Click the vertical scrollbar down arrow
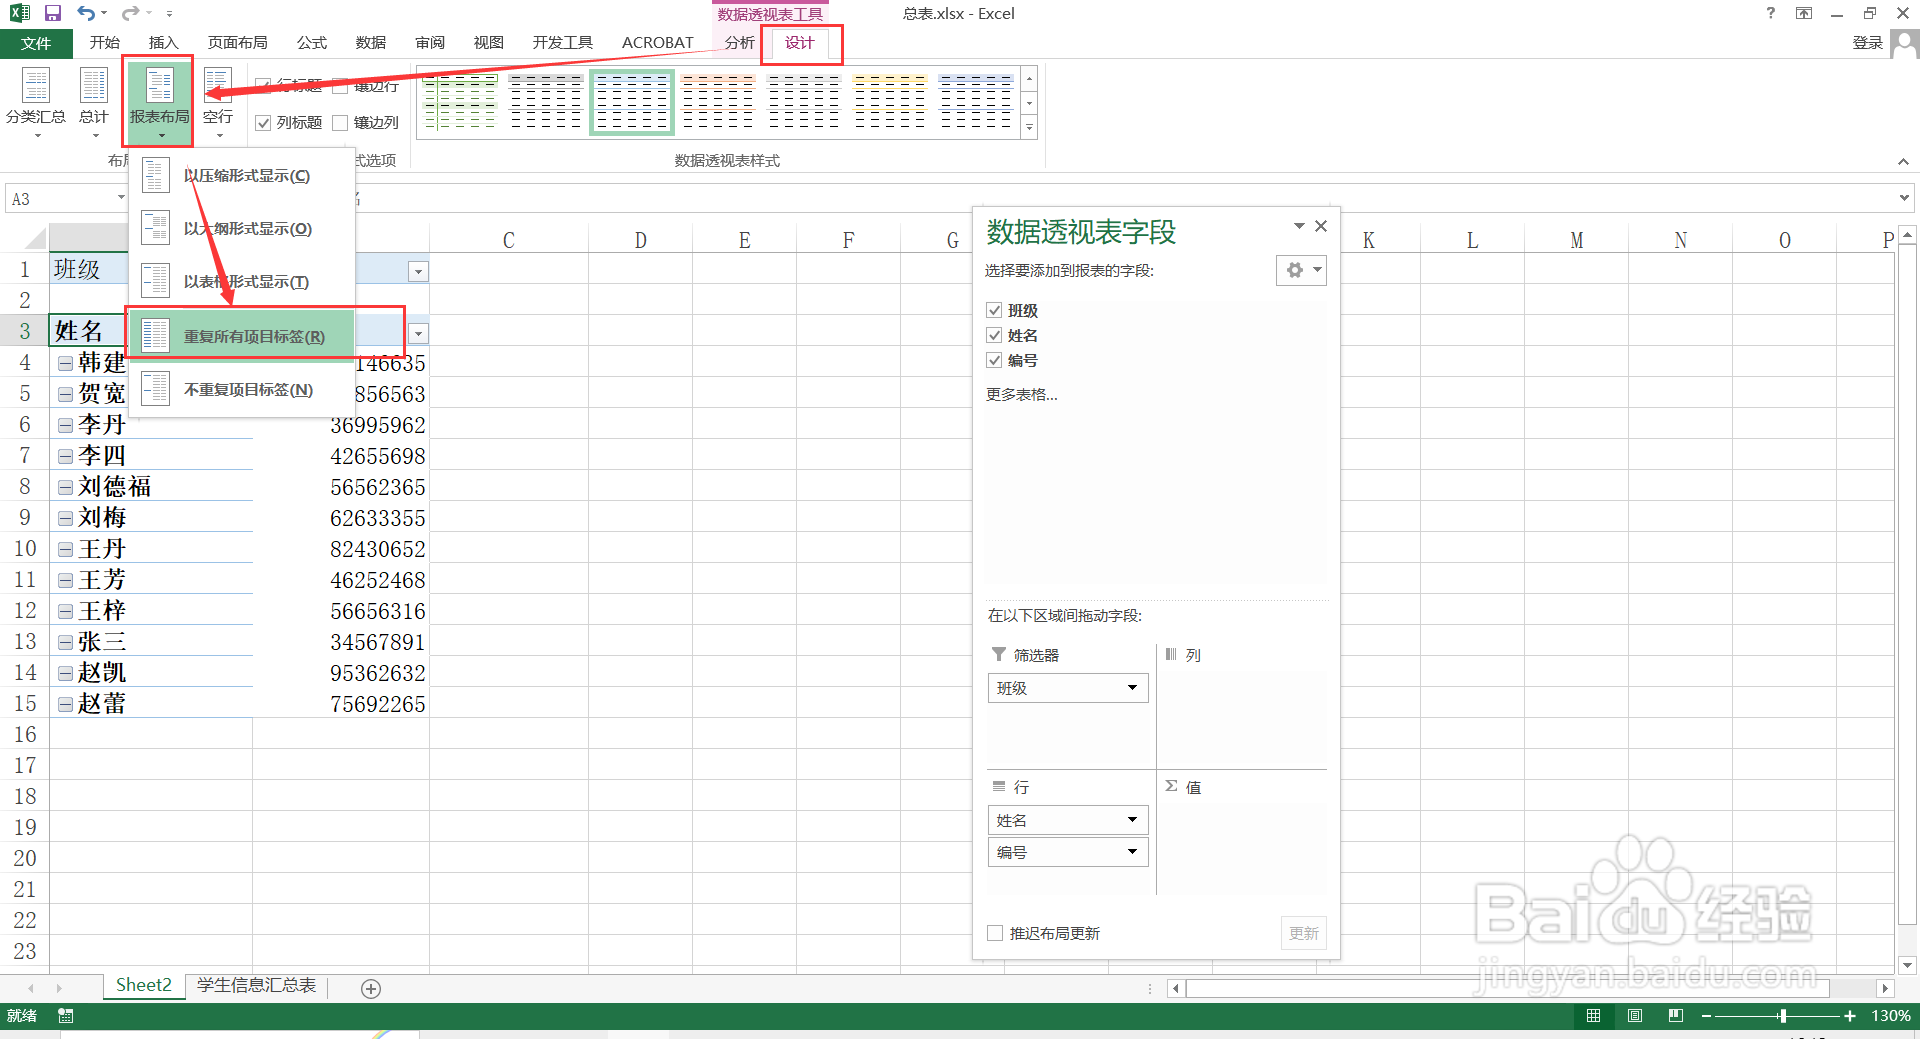 pos(1907,965)
